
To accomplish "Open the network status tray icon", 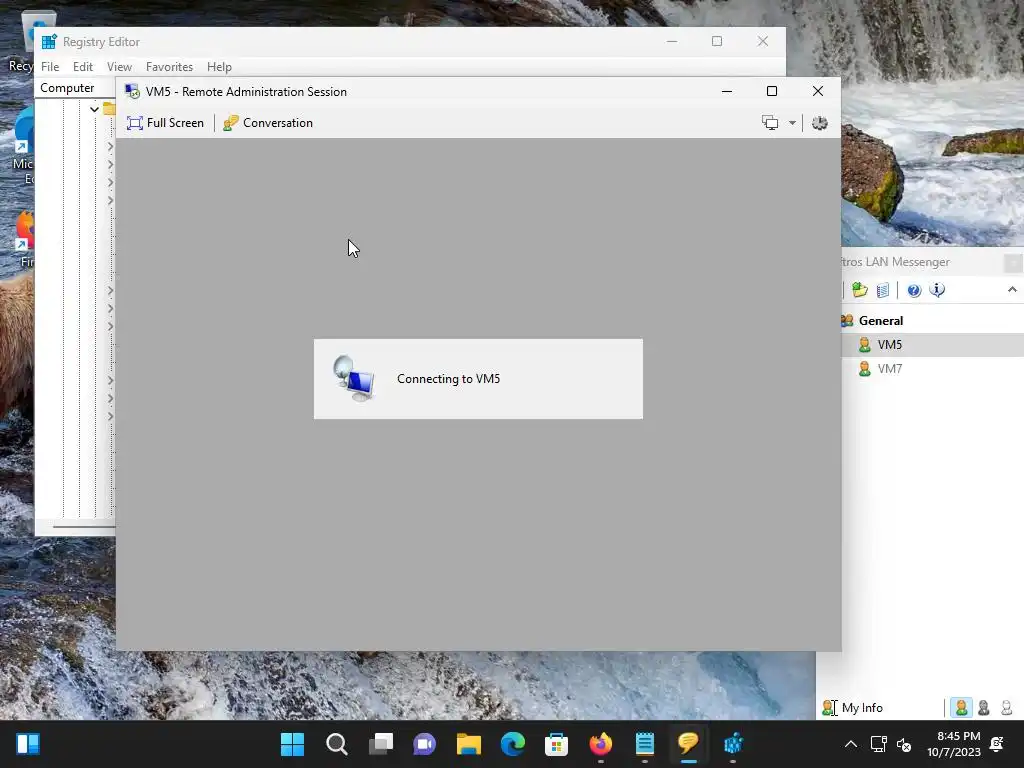I will click(879, 744).
